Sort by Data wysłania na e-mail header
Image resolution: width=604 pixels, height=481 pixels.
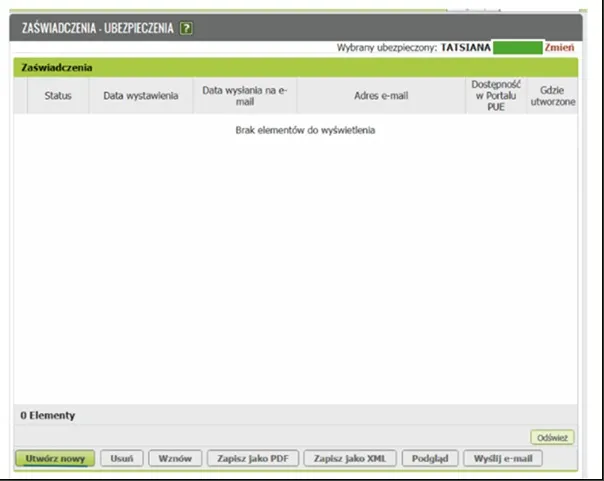point(245,96)
